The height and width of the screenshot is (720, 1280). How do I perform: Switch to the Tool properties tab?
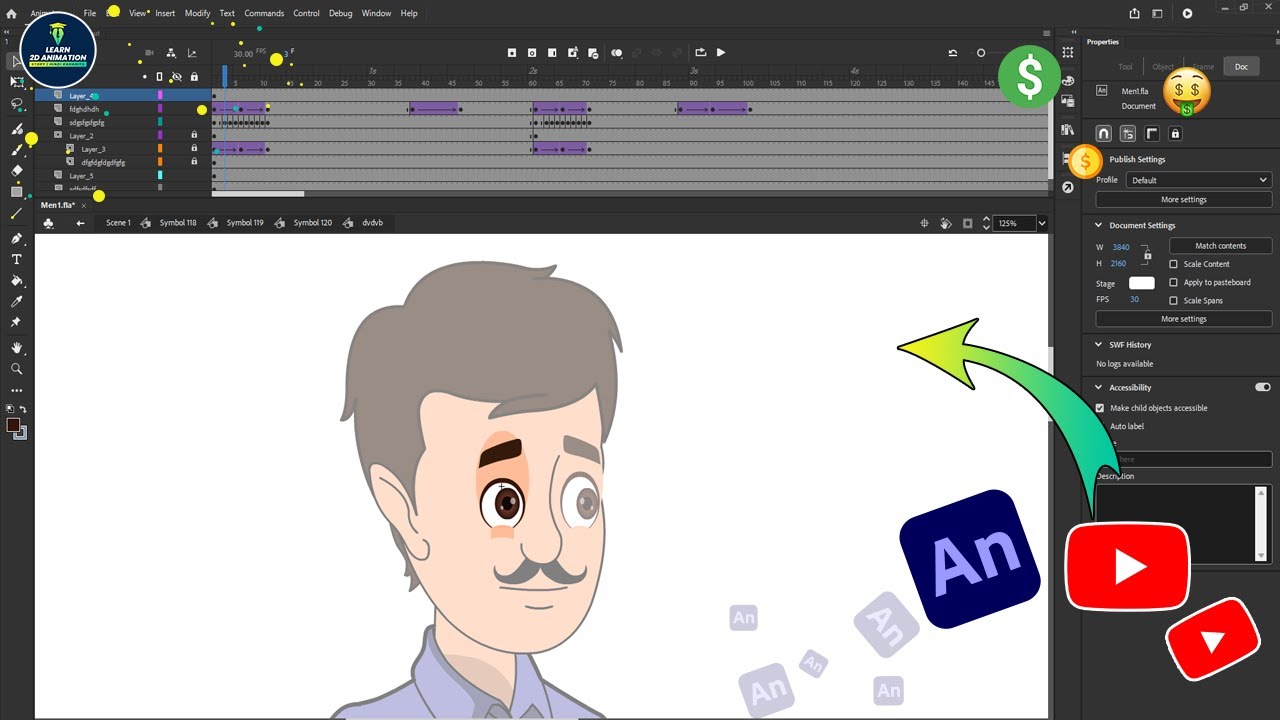coord(1125,67)
